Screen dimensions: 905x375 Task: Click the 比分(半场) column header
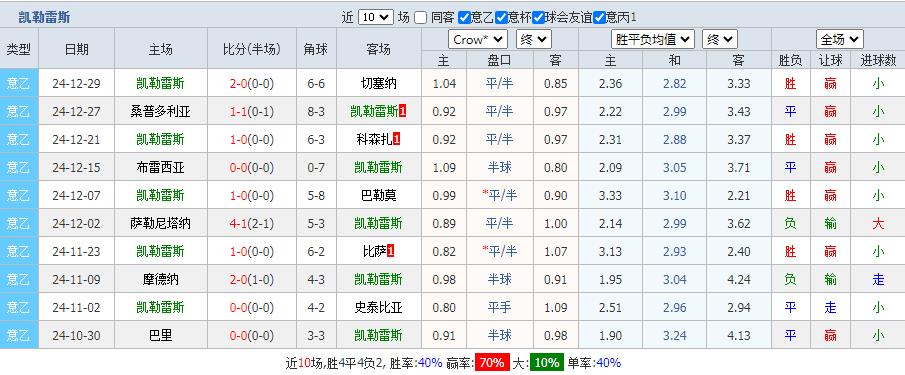point(252,49)
